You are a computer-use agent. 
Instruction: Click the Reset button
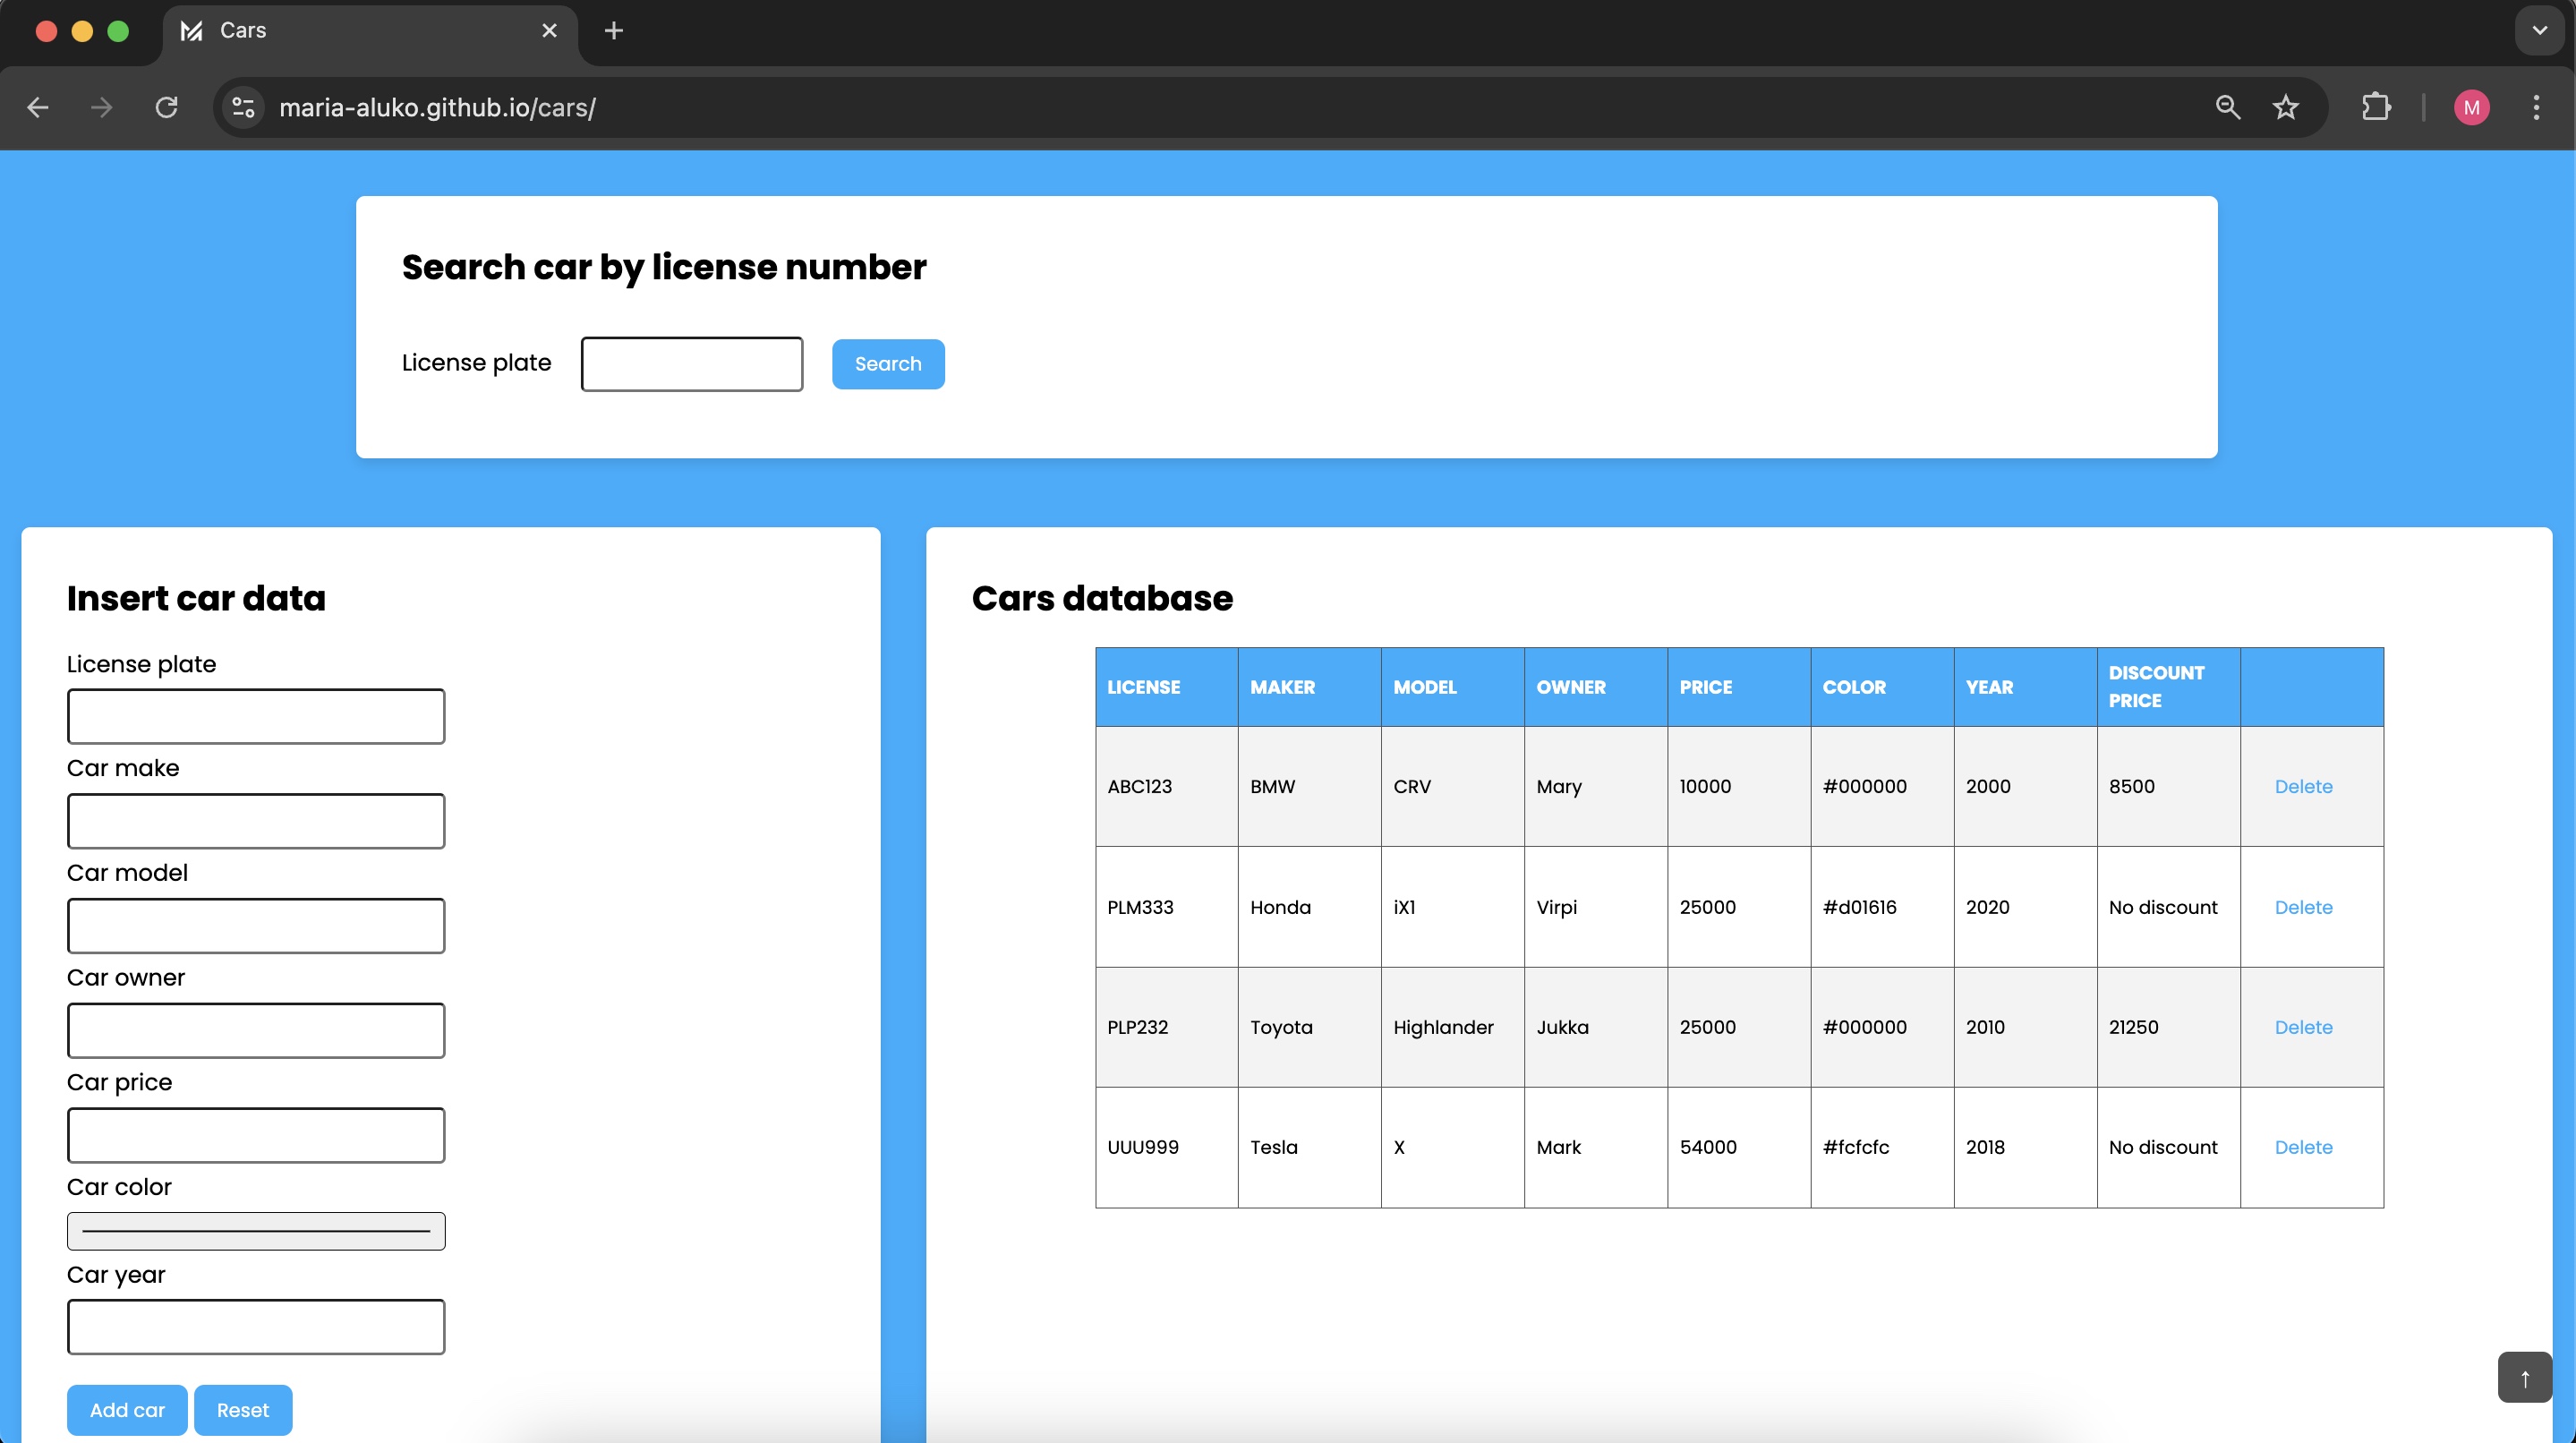[x=243, y=1409]
